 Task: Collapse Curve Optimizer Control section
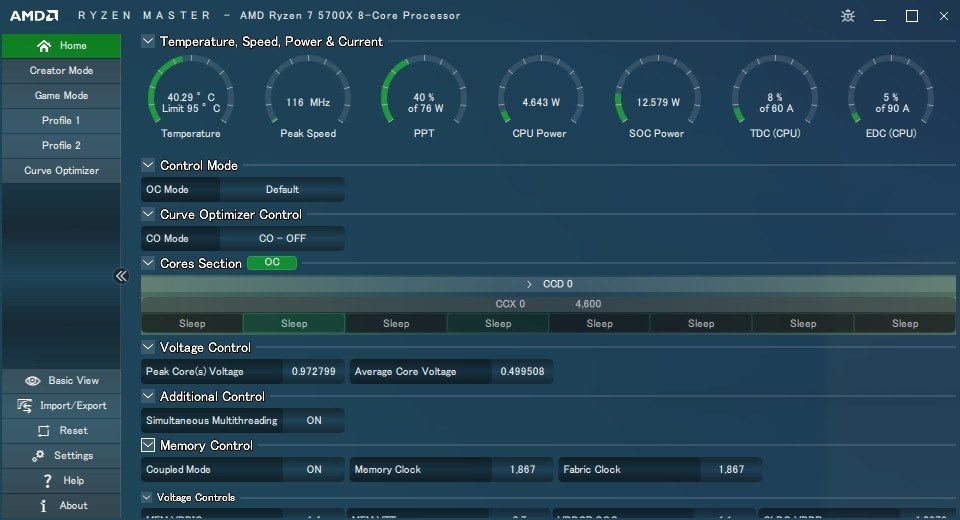coord(148,214)
